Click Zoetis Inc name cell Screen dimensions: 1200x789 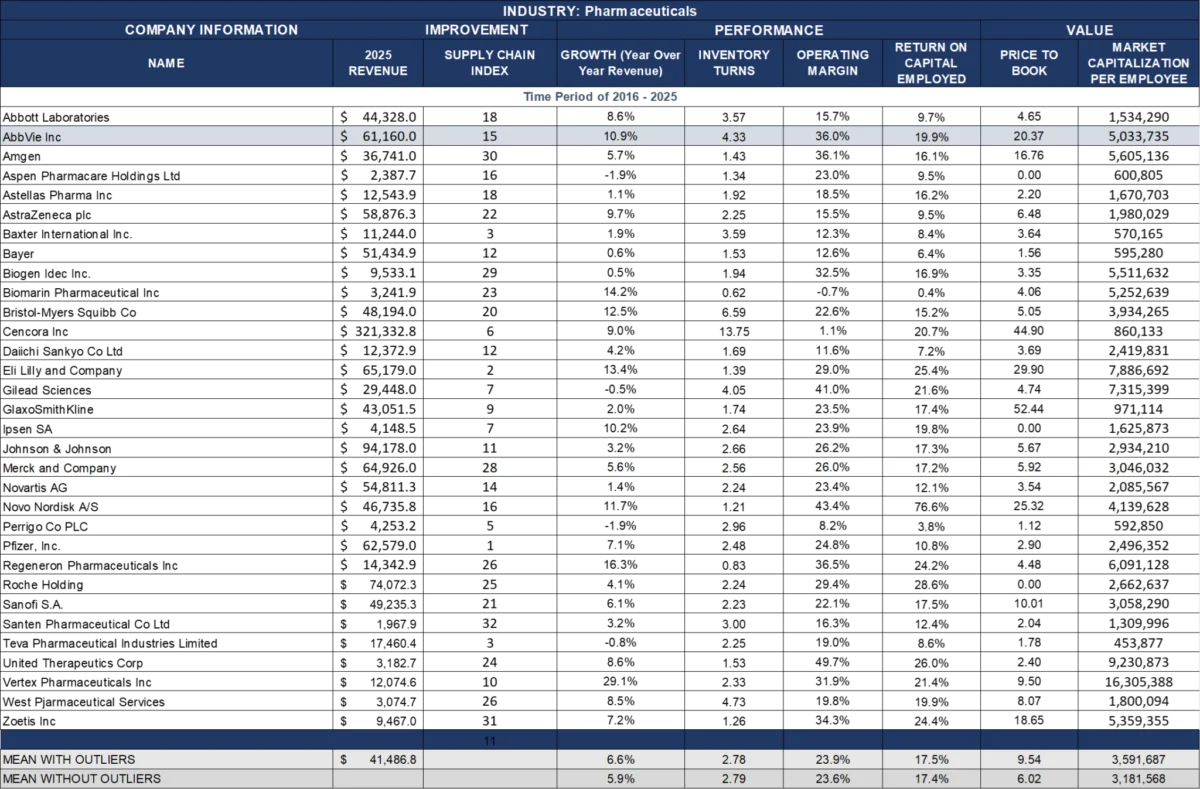point(166,721)
